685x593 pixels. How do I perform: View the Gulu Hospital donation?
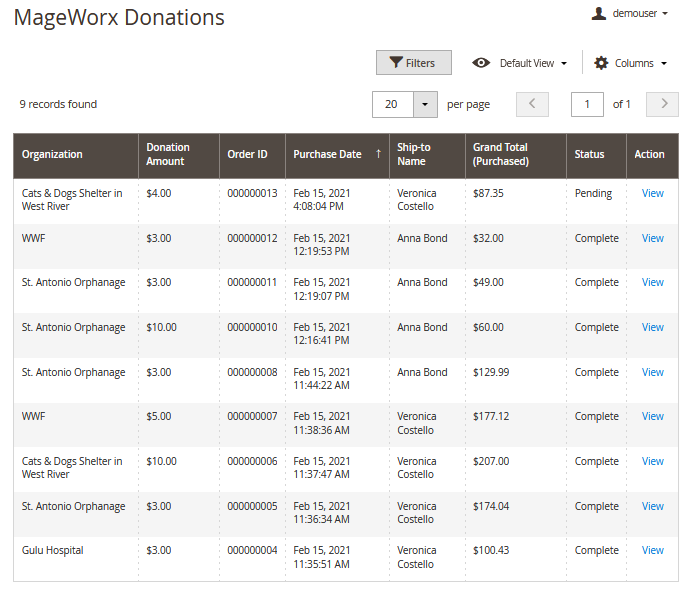coord(652,550)
